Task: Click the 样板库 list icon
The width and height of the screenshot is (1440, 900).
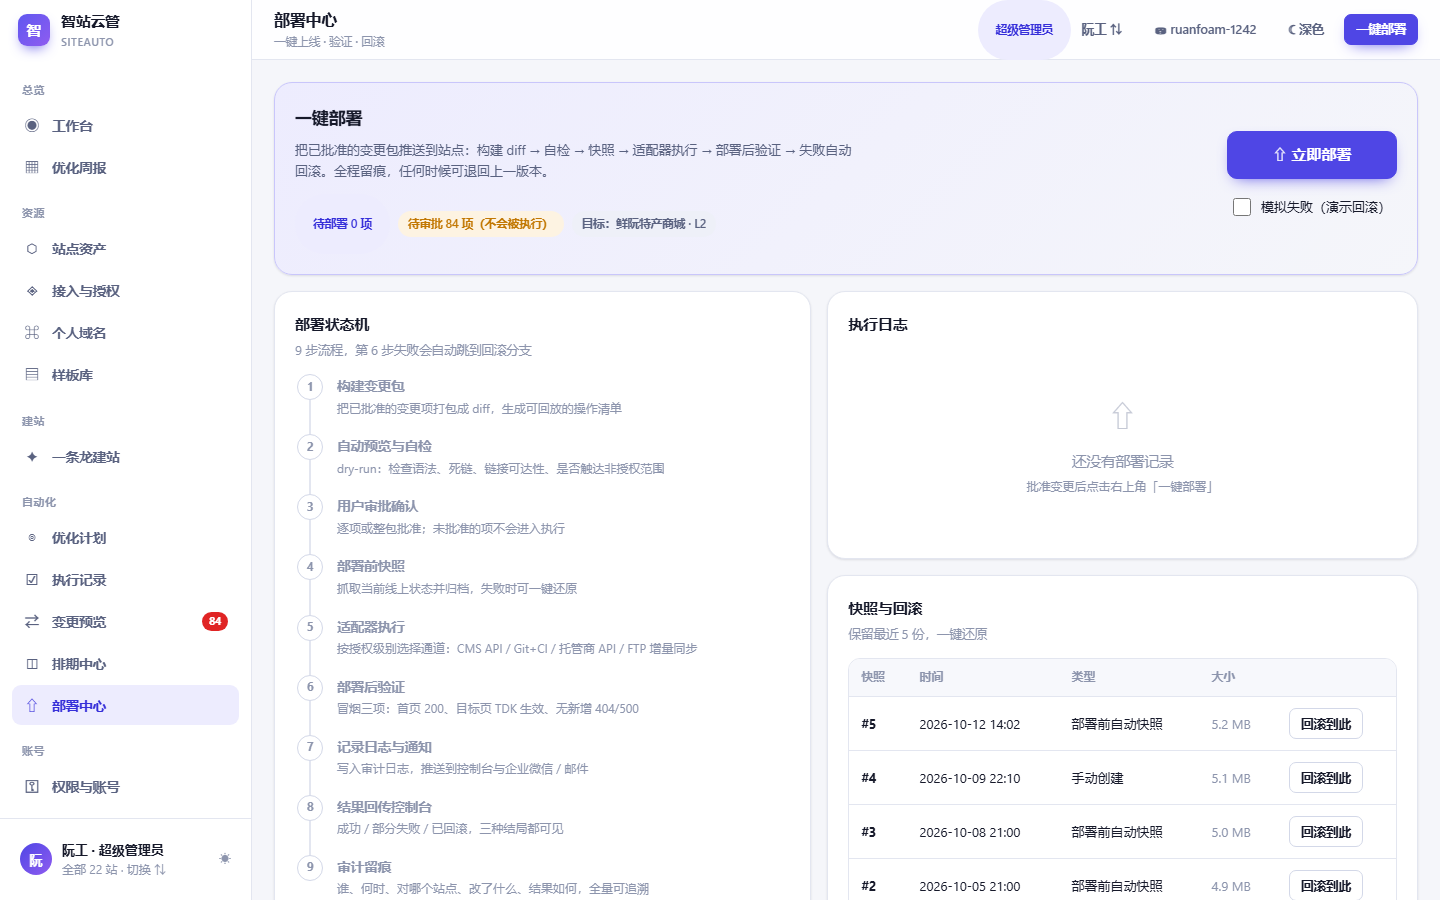Action: point(32,375)
